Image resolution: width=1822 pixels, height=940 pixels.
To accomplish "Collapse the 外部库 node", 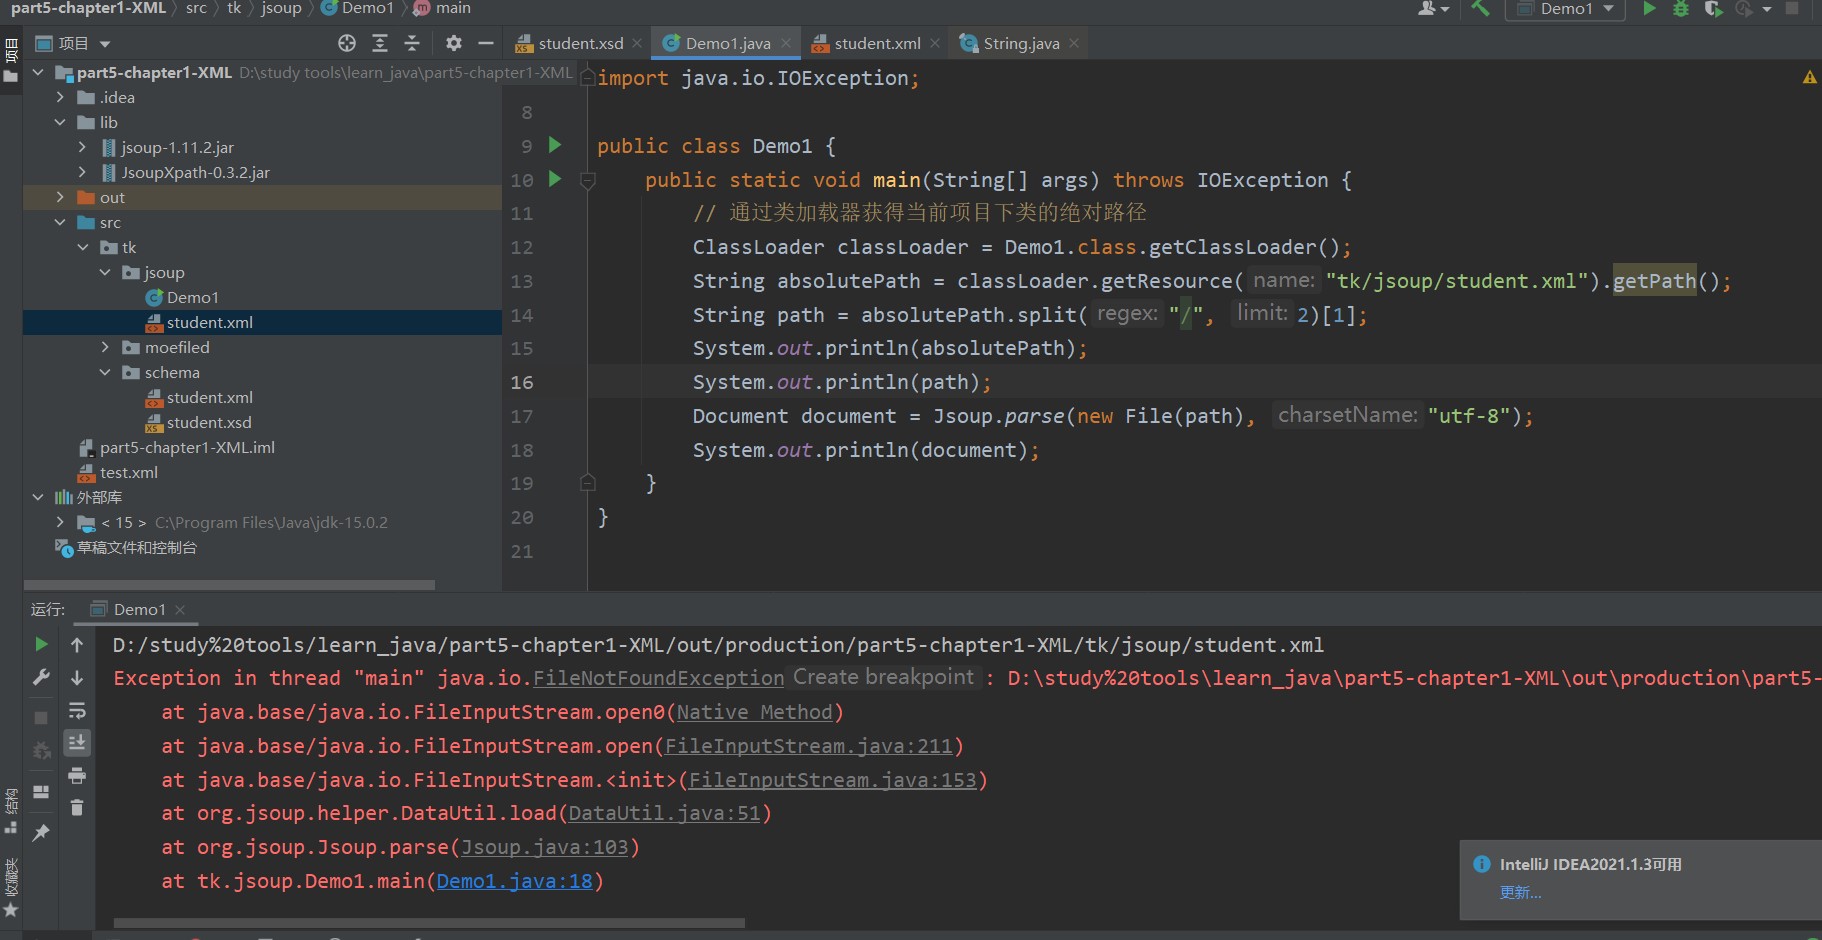I will tap(38, 497).
